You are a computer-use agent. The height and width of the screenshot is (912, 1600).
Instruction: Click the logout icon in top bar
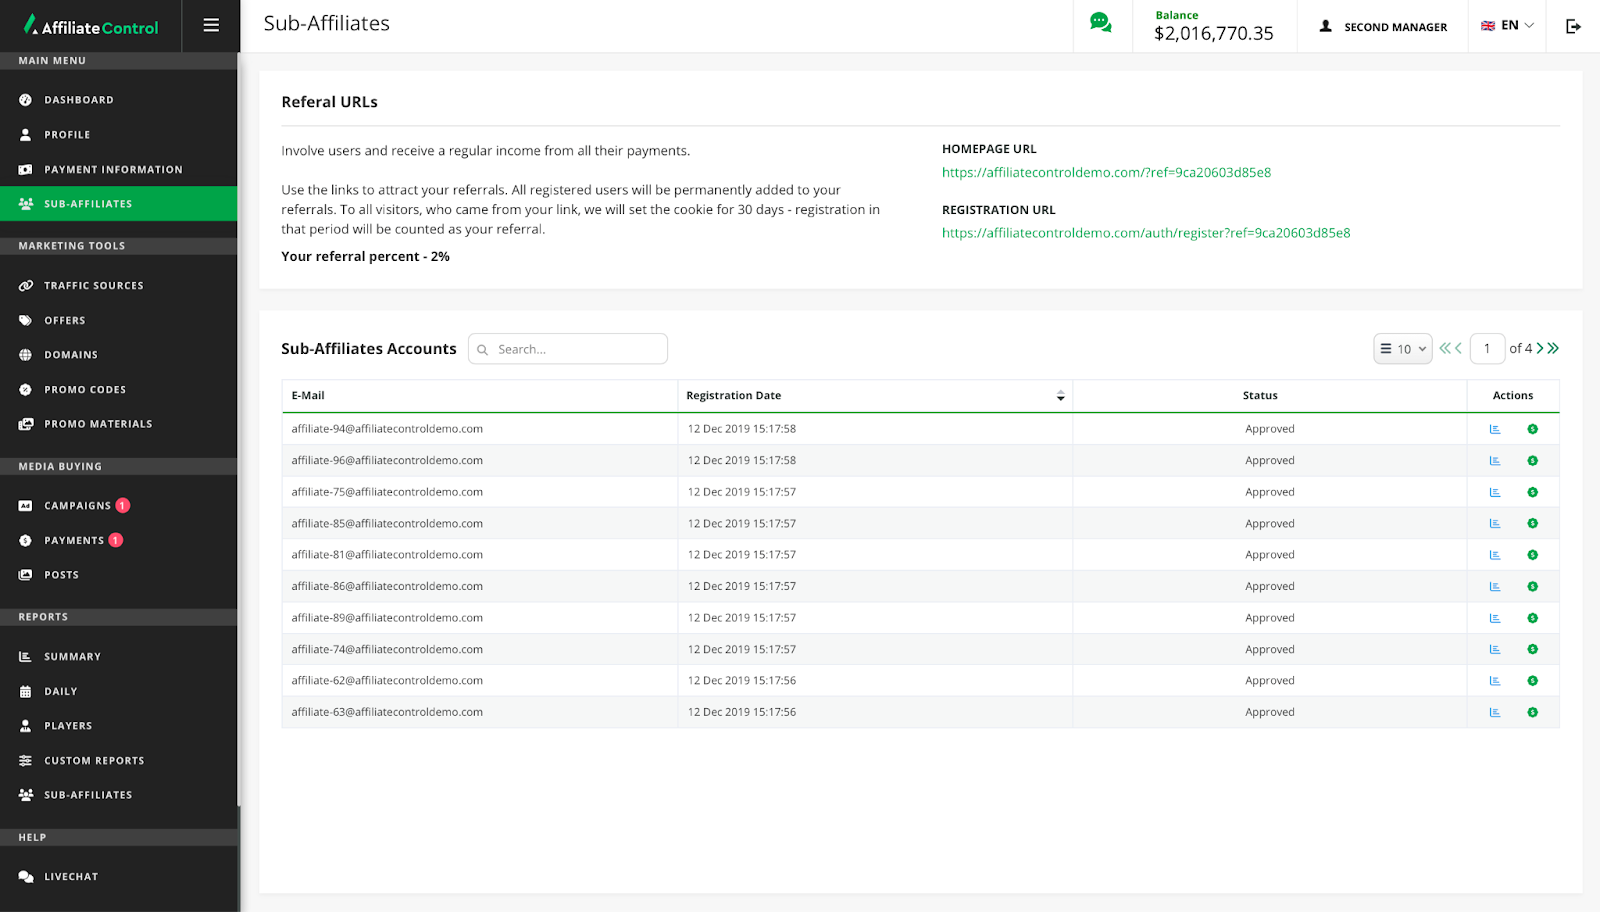tap(1573, 26)
